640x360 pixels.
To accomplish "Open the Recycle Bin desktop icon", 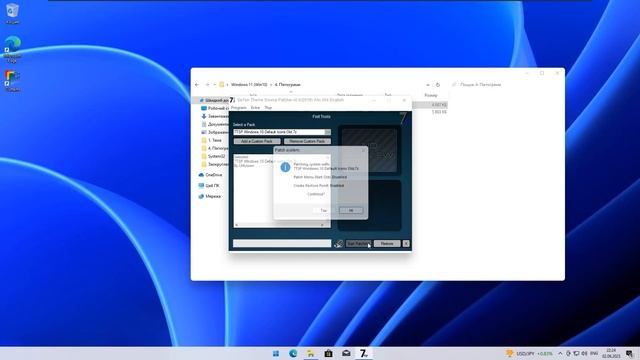I will pos(12,12).
